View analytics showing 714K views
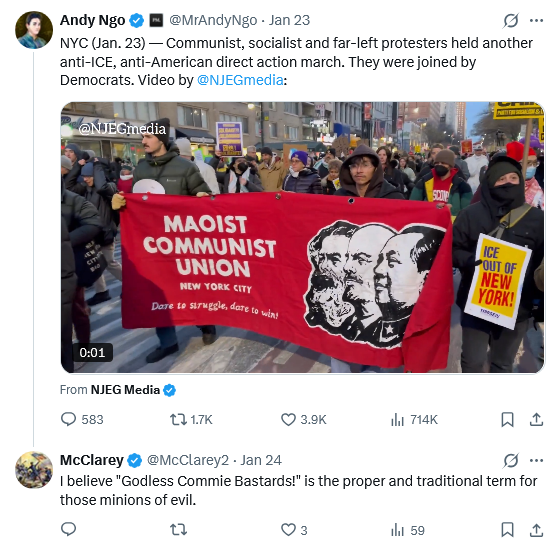 pos(414,420)
